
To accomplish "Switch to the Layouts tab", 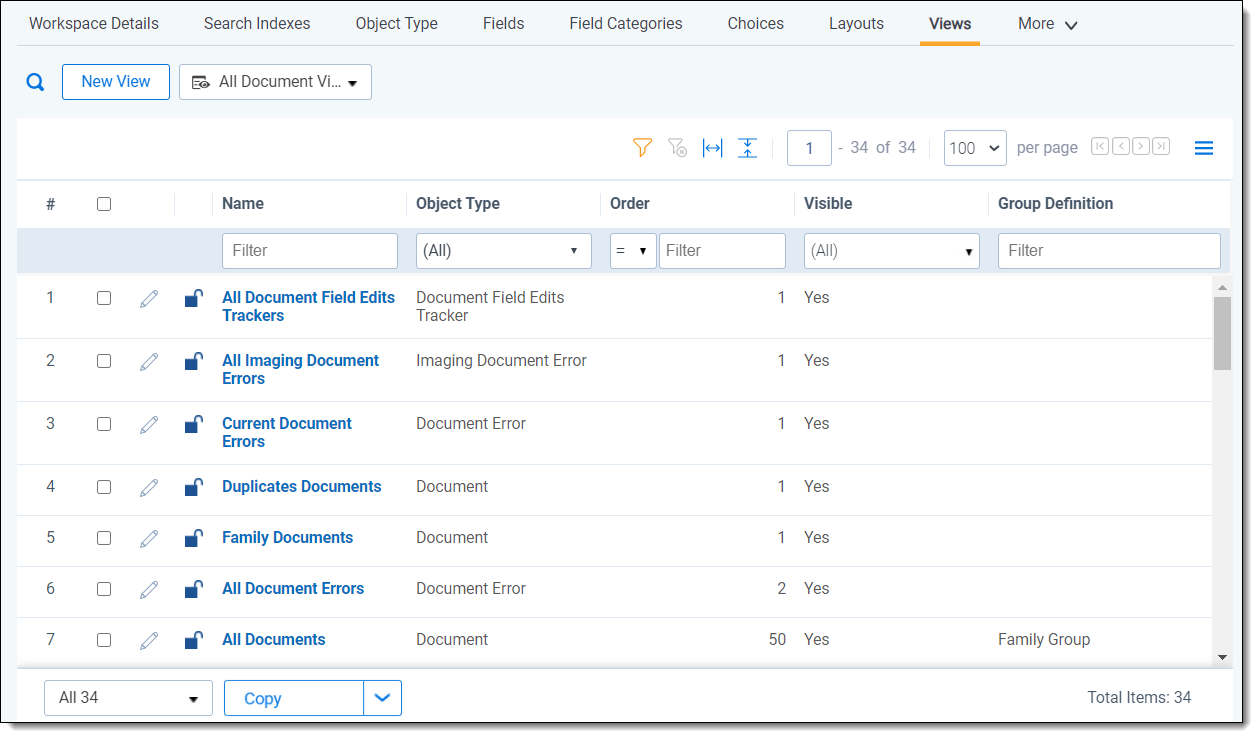I will (x=856, y=23).
